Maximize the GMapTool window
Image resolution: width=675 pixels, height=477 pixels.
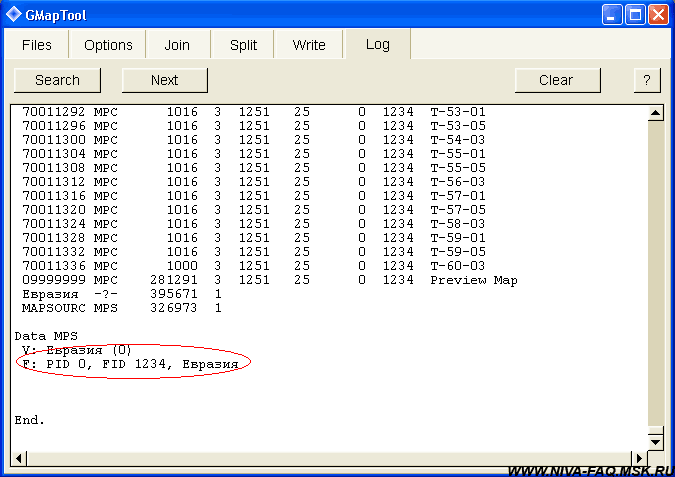coord(635,15)
